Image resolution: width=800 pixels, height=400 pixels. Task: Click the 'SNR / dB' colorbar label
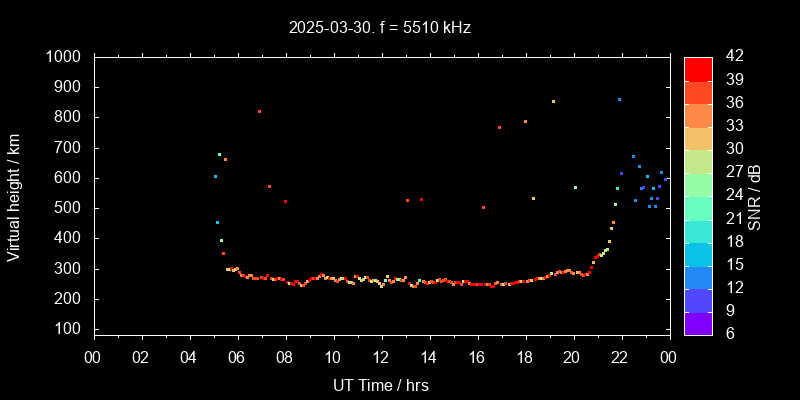pyautogui.click(x=755, y=196)
